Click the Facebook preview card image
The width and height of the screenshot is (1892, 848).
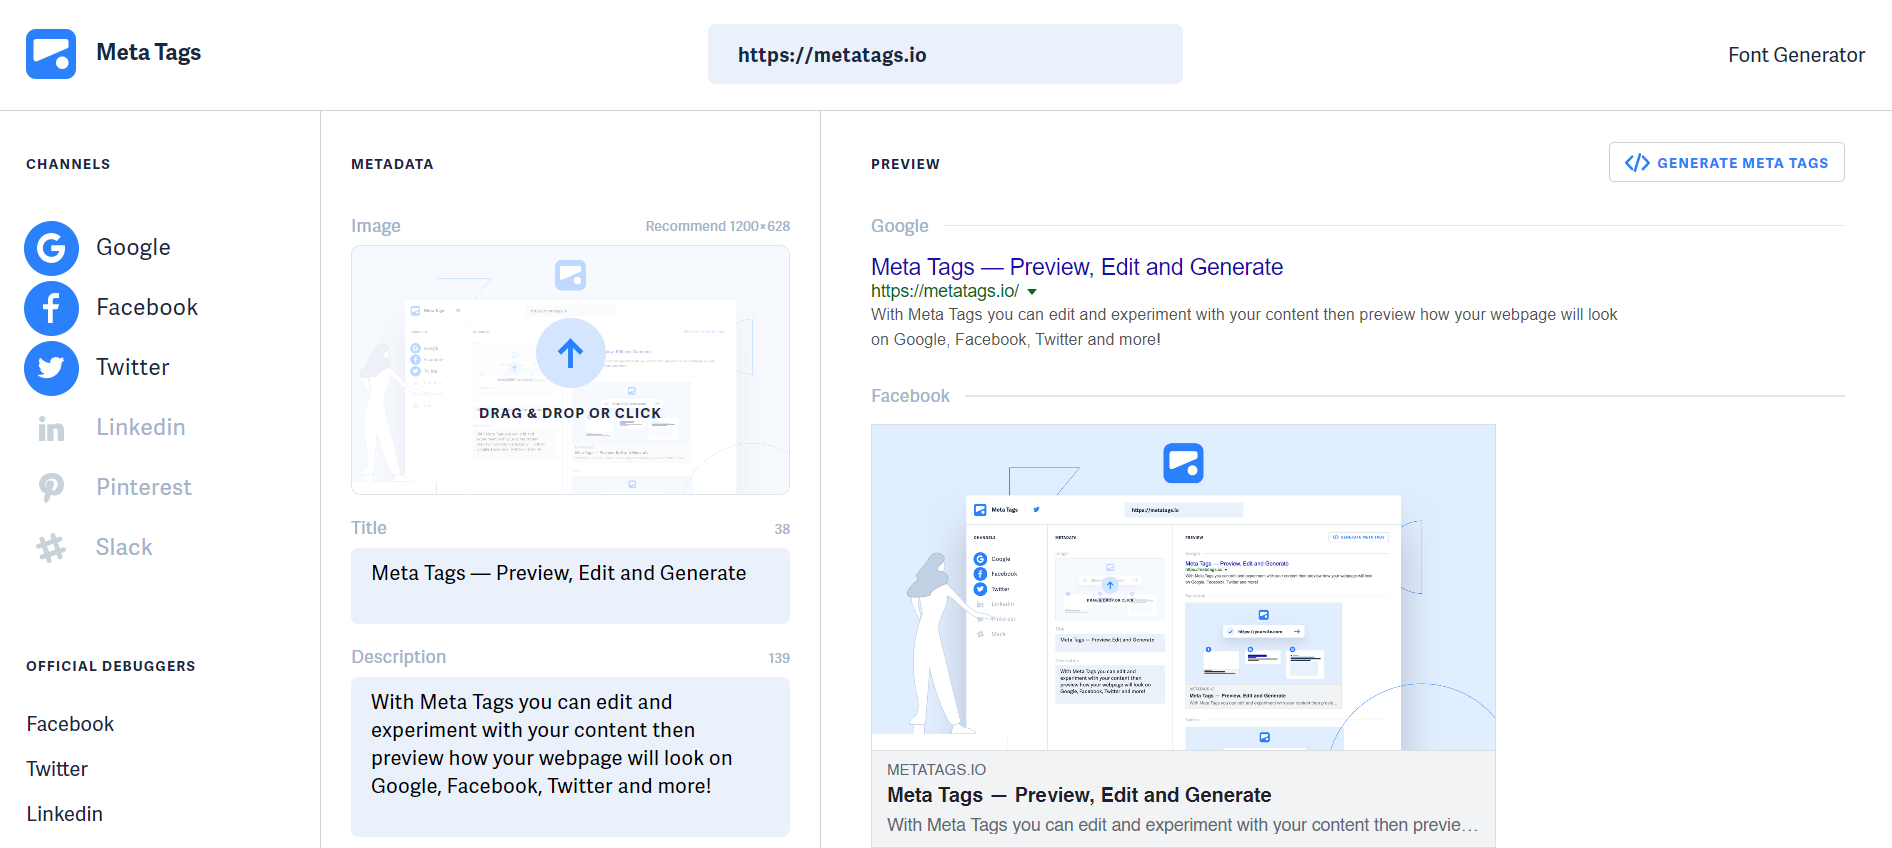pos(1183,587)
